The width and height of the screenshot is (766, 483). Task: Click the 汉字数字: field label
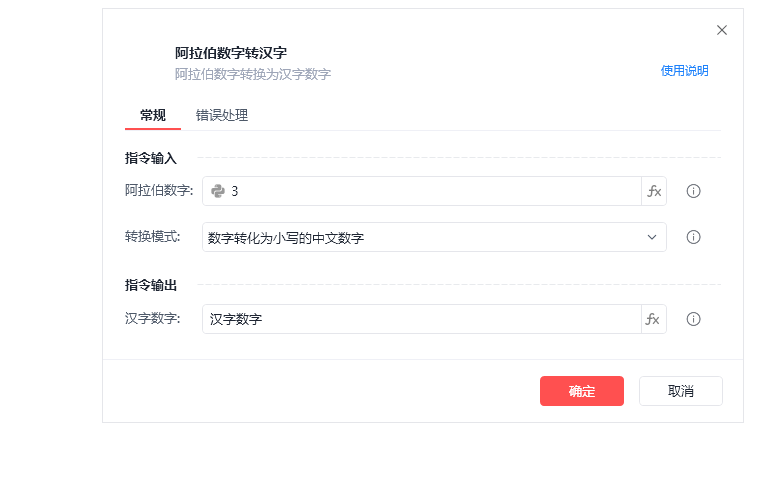point(152,319)
